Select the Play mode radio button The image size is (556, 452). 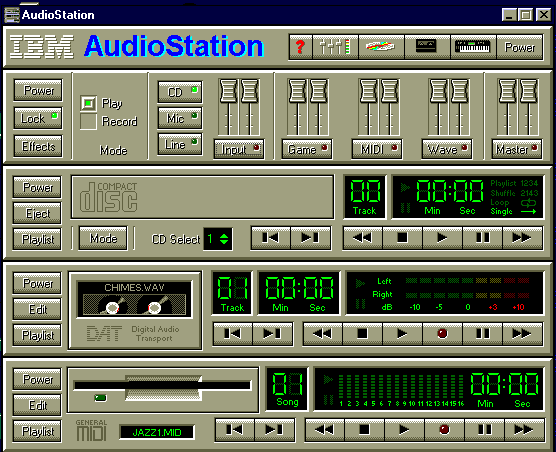tap(88, 104)
